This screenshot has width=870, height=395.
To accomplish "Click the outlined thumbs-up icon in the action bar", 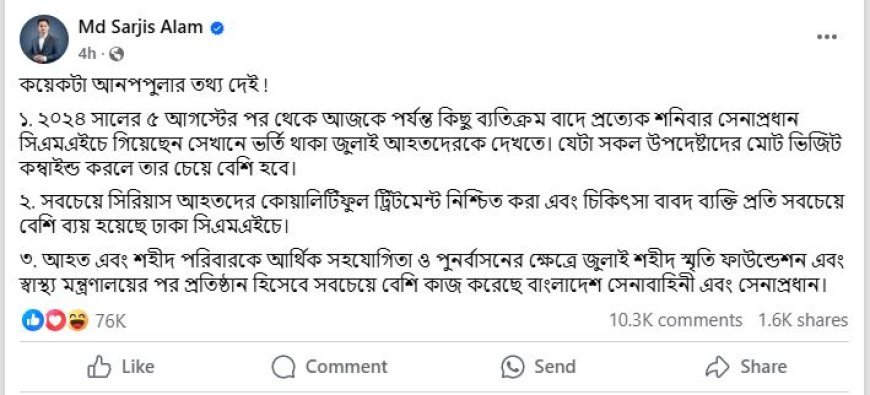I will (x=99, y=367).
